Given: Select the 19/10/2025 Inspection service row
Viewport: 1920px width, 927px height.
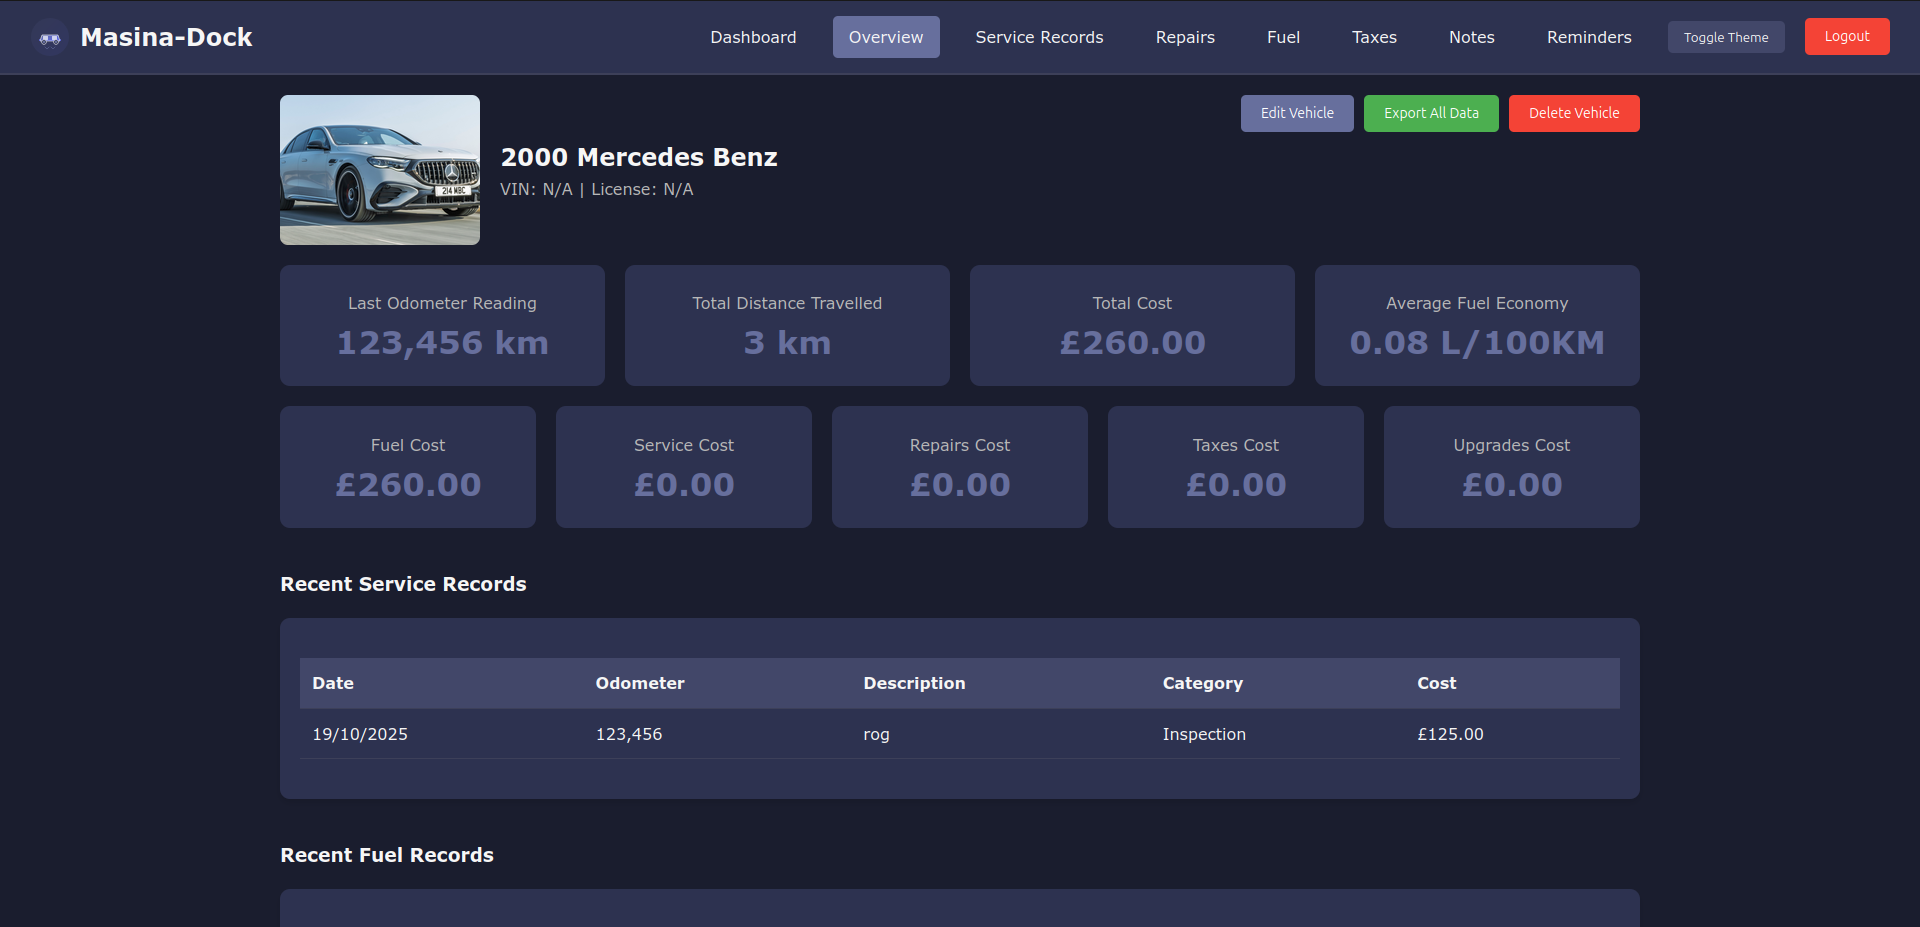Looking at the screenshot, I should point(959,734).
